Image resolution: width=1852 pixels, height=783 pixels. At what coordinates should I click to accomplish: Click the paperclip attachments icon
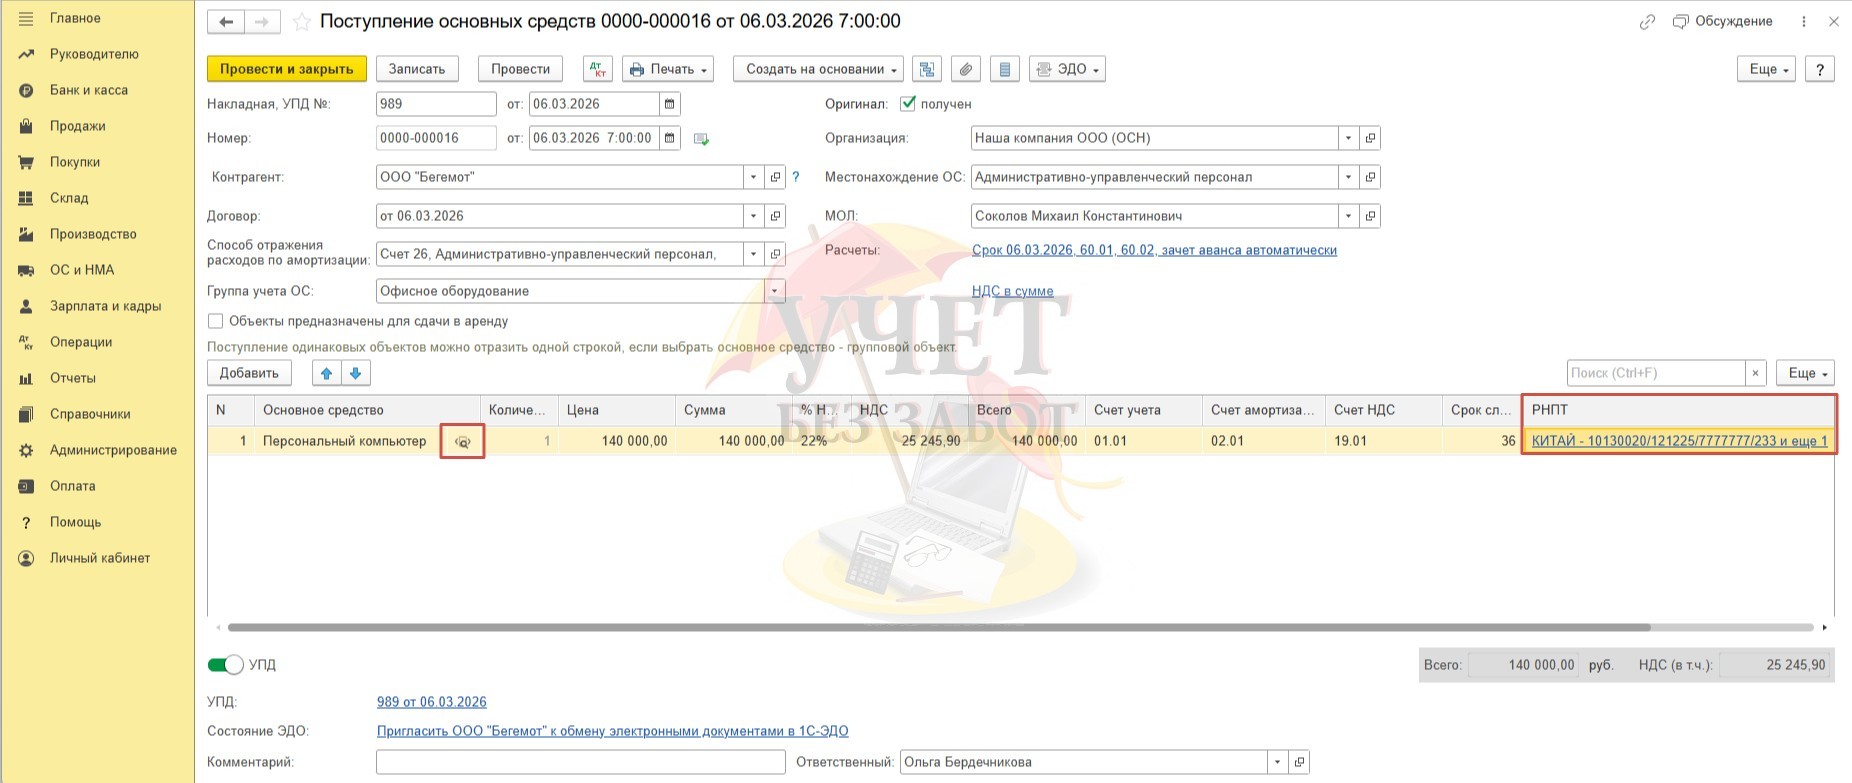point(965,69)
